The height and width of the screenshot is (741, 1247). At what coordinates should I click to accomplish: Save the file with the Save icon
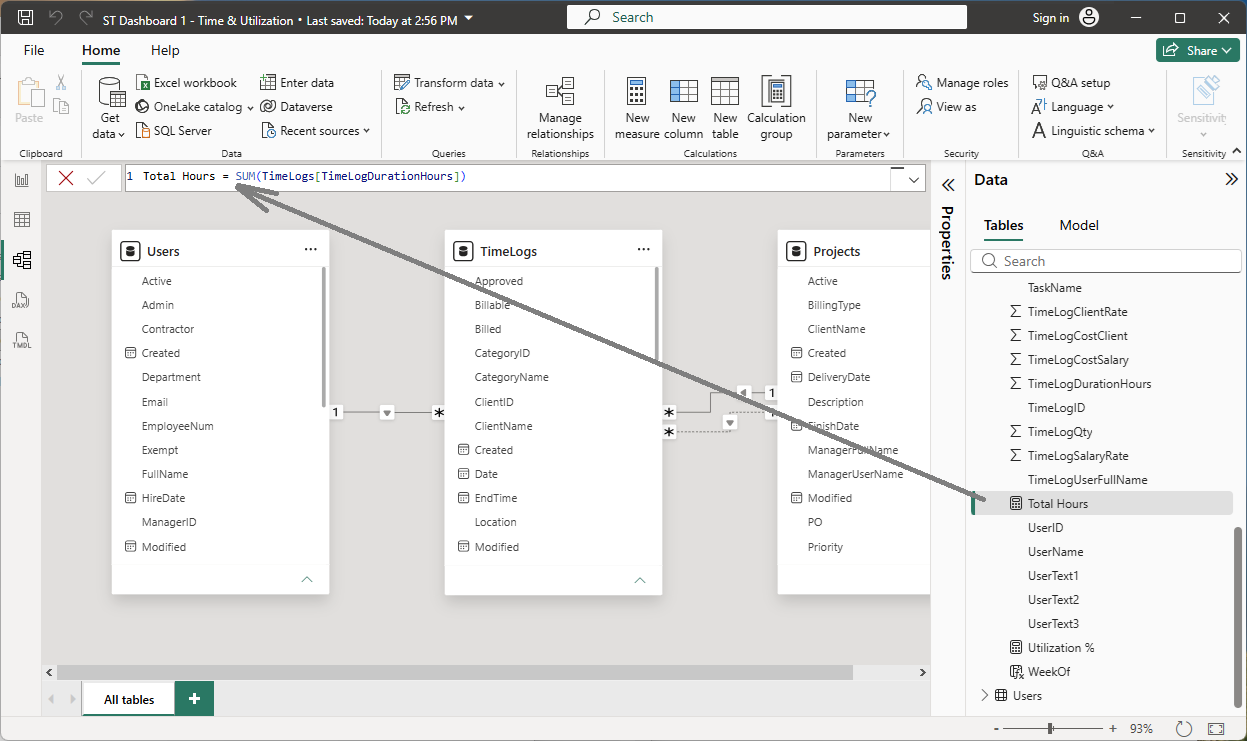pyautogui.click(x=26, y=18)
